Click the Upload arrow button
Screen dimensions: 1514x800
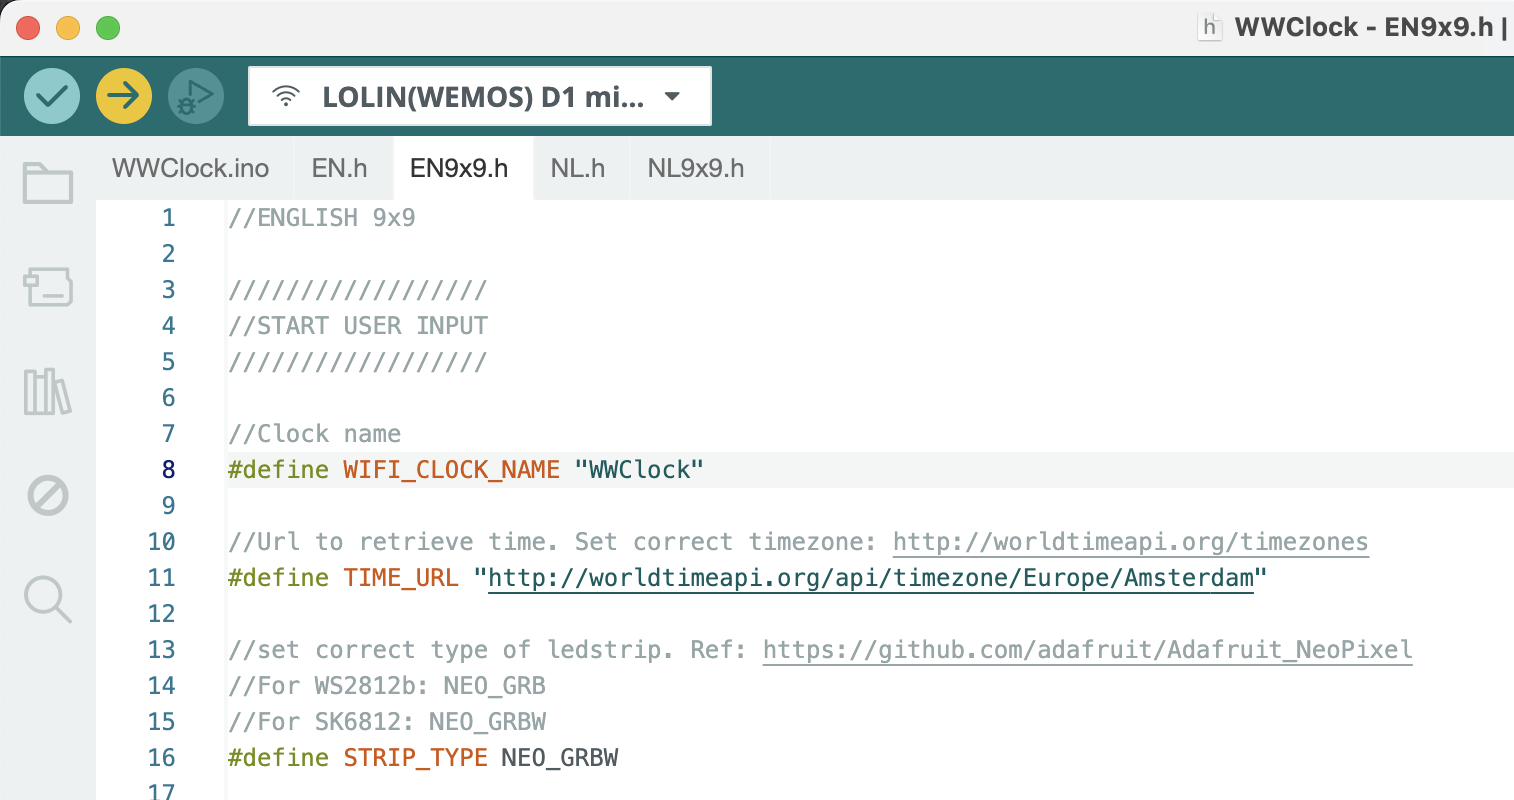[124, 96]
